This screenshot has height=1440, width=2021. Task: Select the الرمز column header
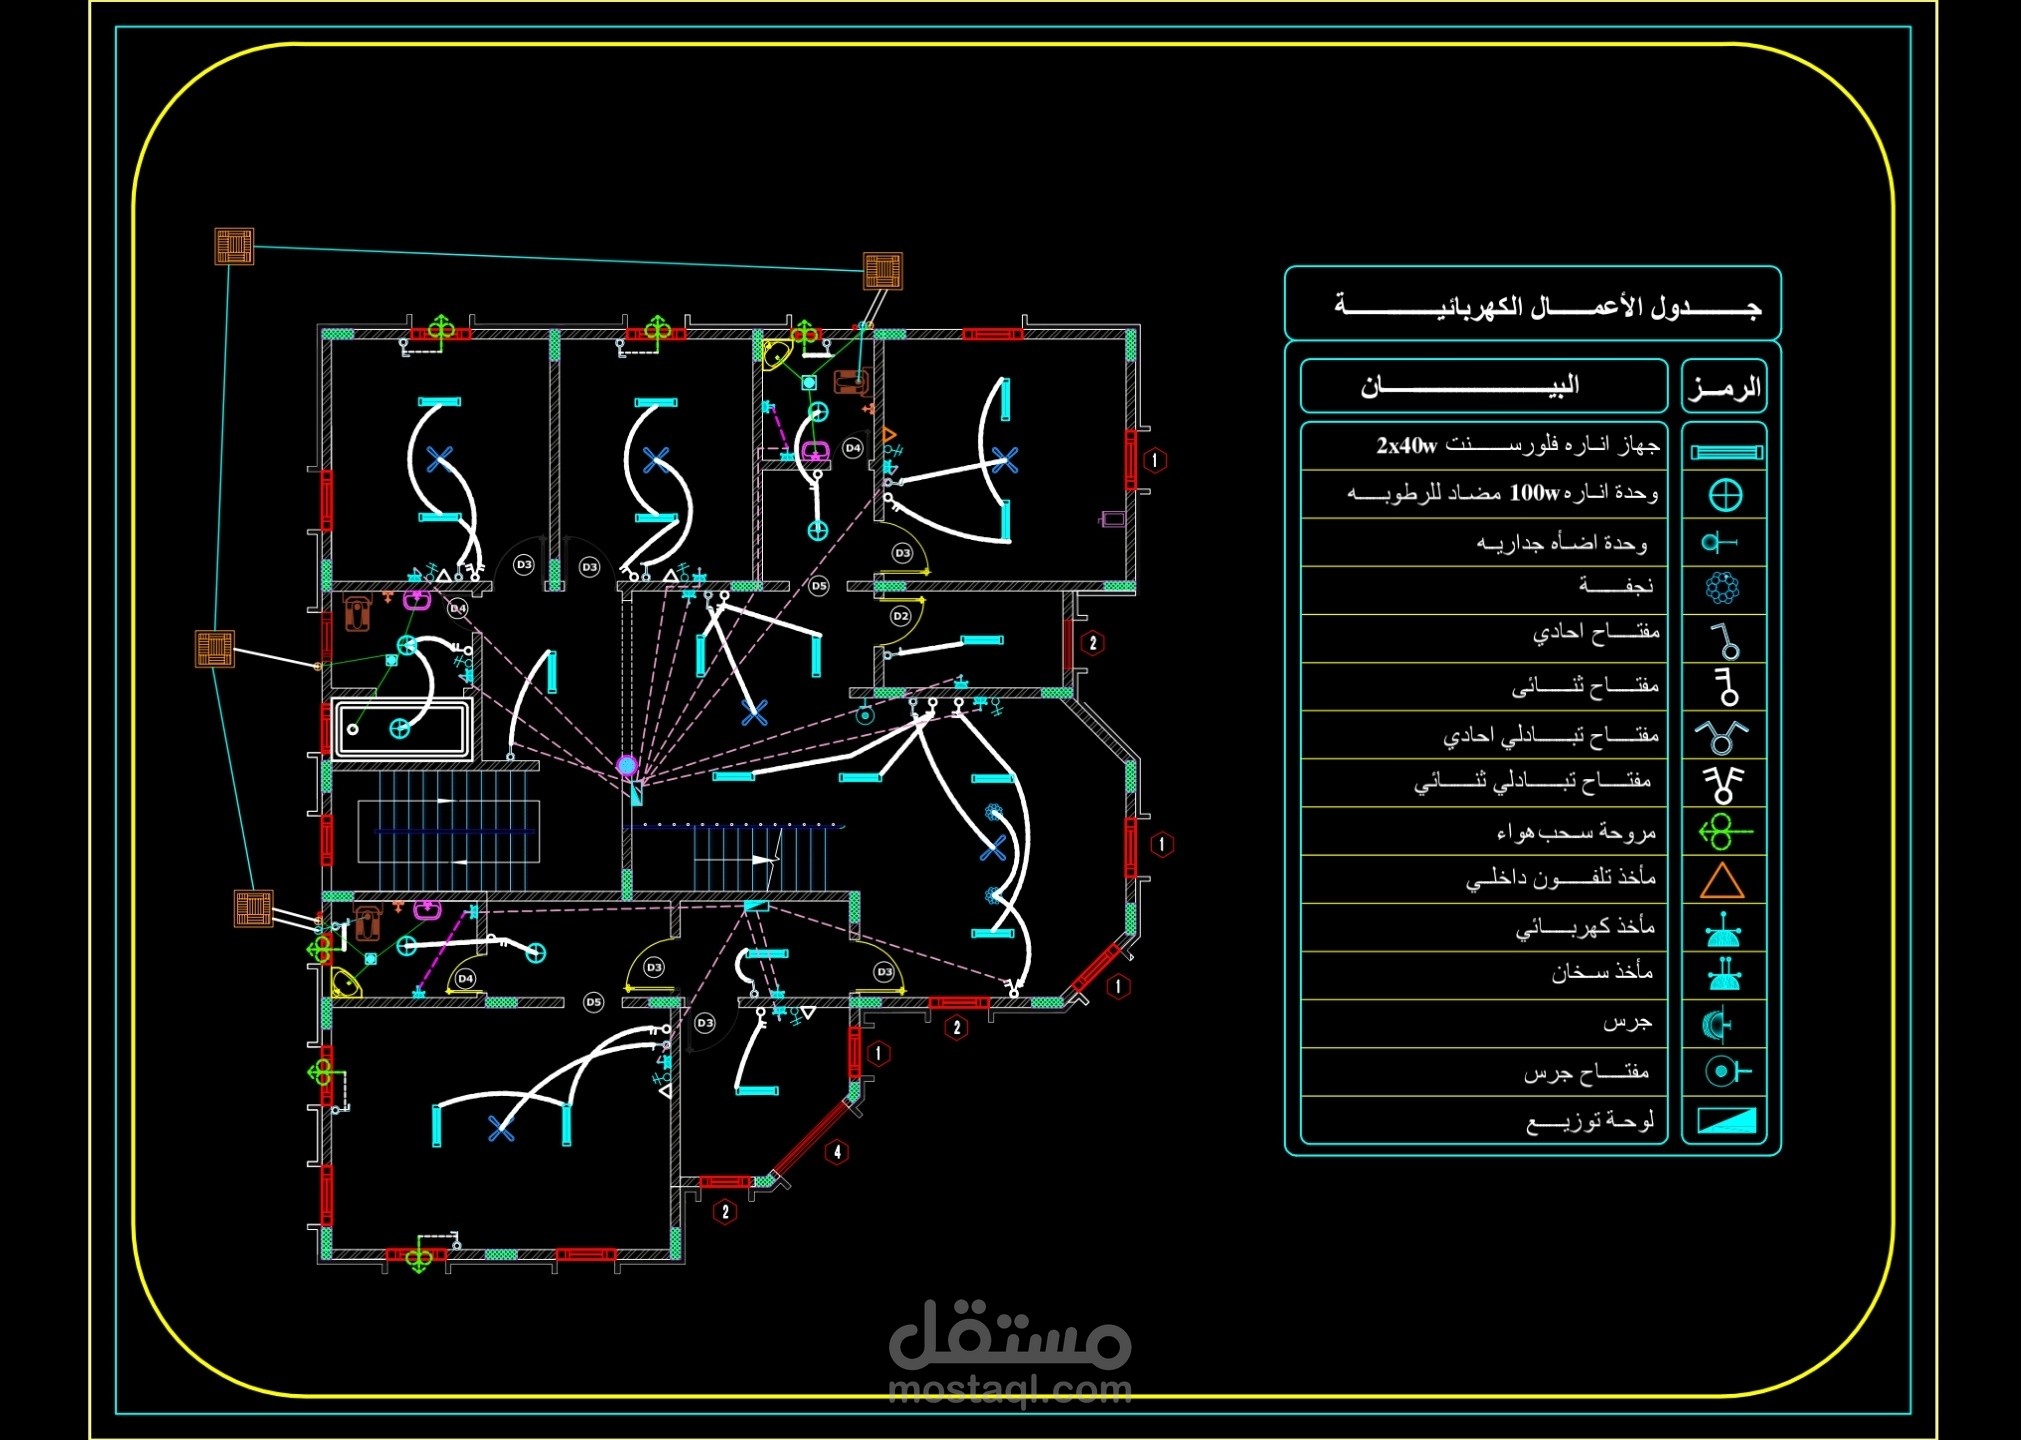pos(1724,388)
